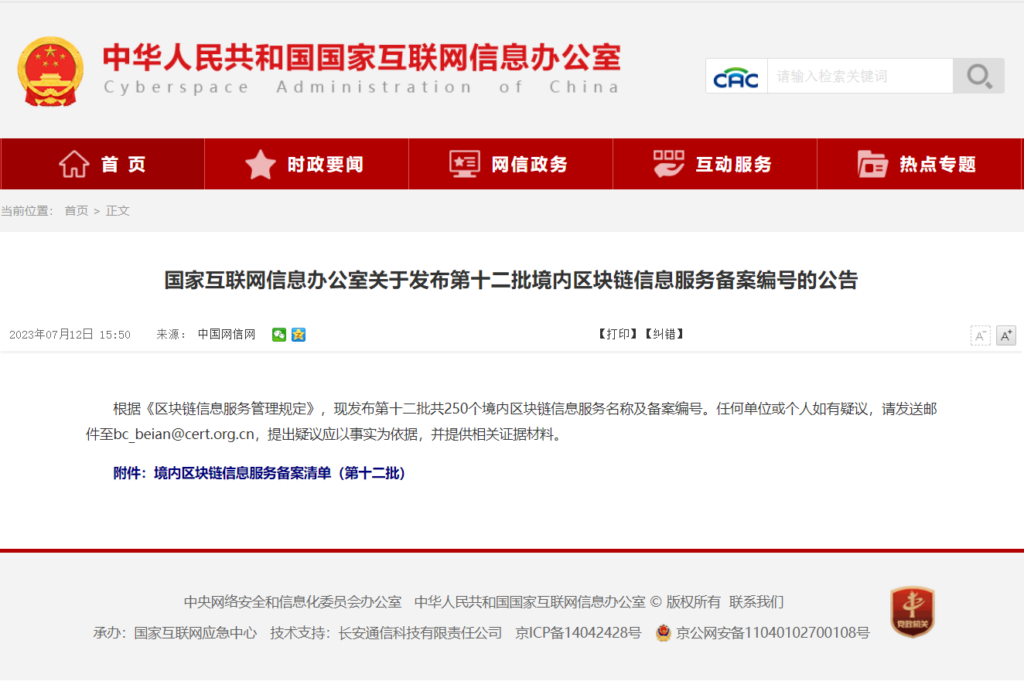Click the 纠错 error report link
Image resolution: width=1024 pixels, height=681 pixels.
(x=664, y=334)
